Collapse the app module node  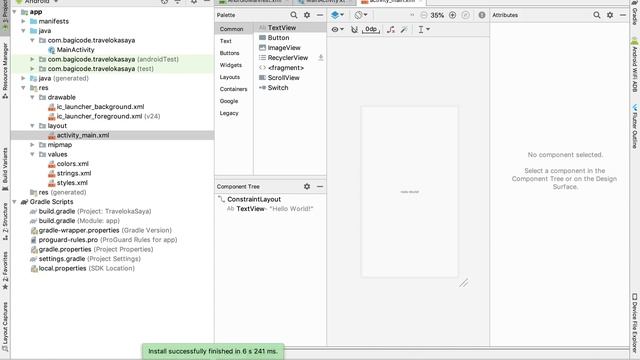[x=15, y=12]
